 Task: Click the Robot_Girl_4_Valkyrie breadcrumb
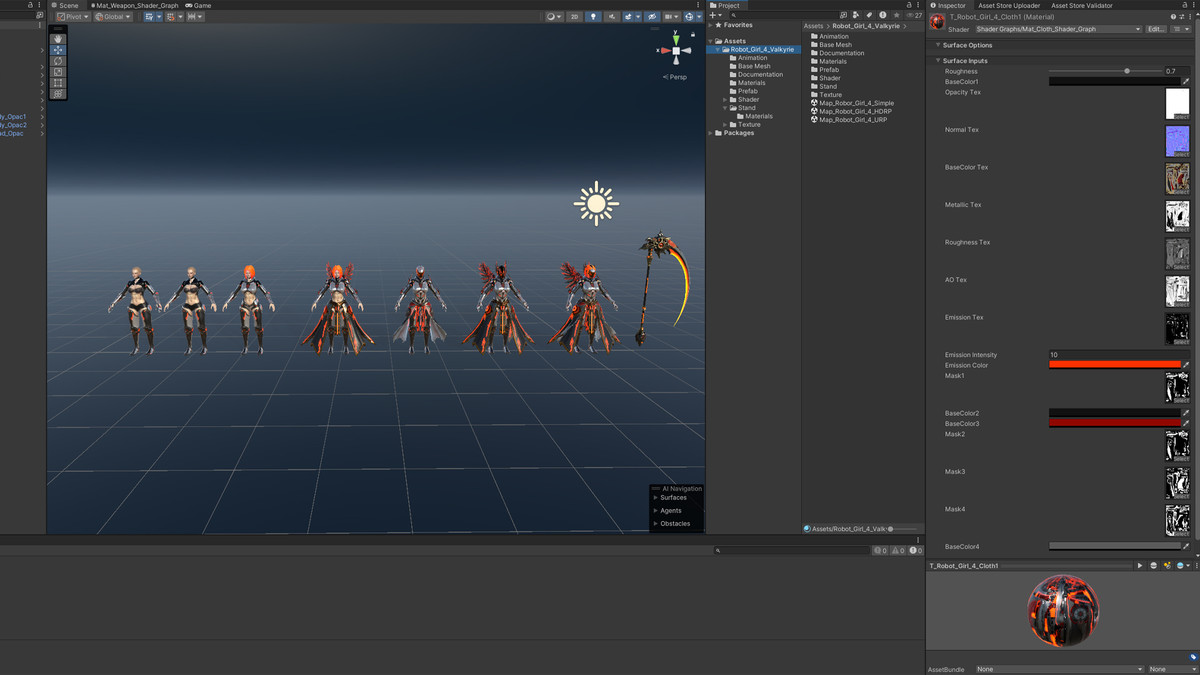coord(866,26)
